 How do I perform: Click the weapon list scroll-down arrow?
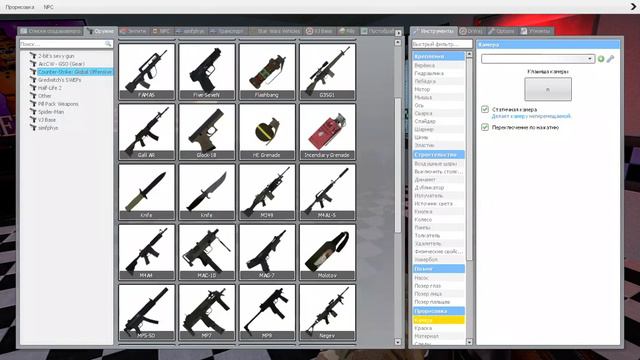[398, 342]
